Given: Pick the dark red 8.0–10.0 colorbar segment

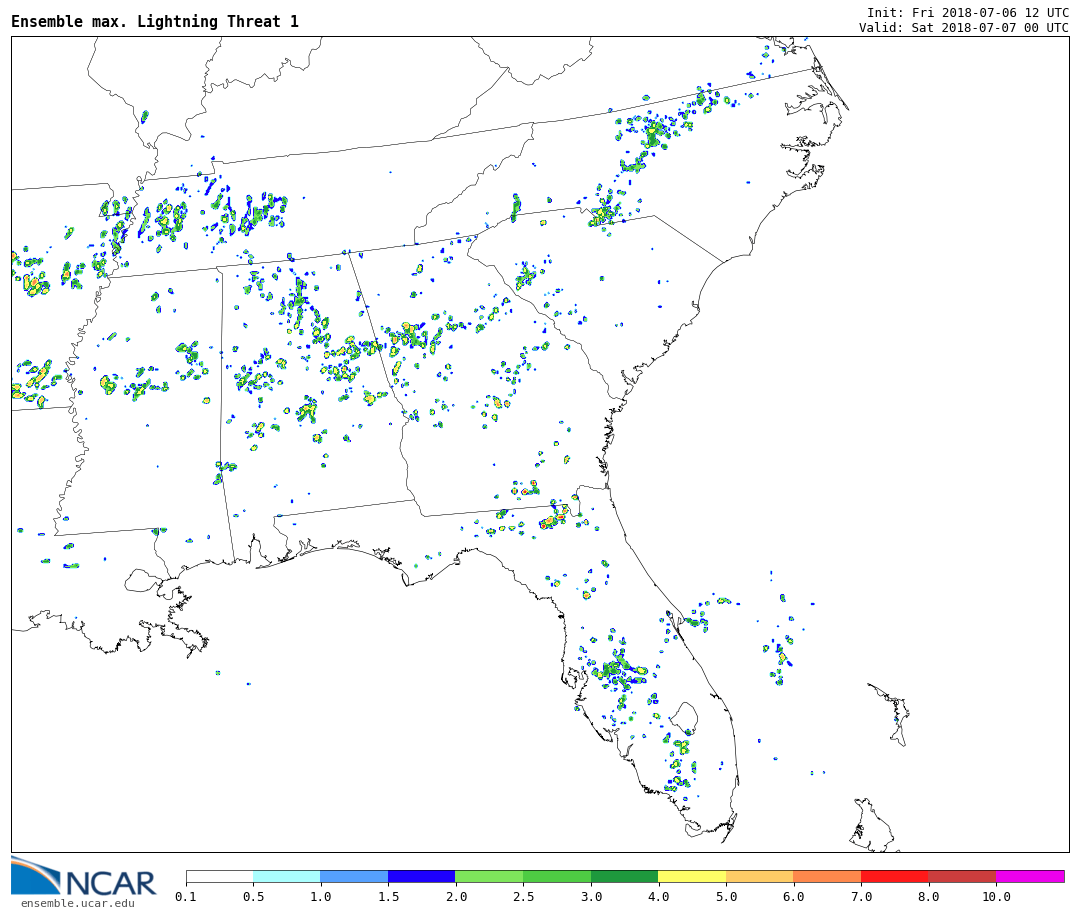Looking at the screenshot, I should point(962,876).
